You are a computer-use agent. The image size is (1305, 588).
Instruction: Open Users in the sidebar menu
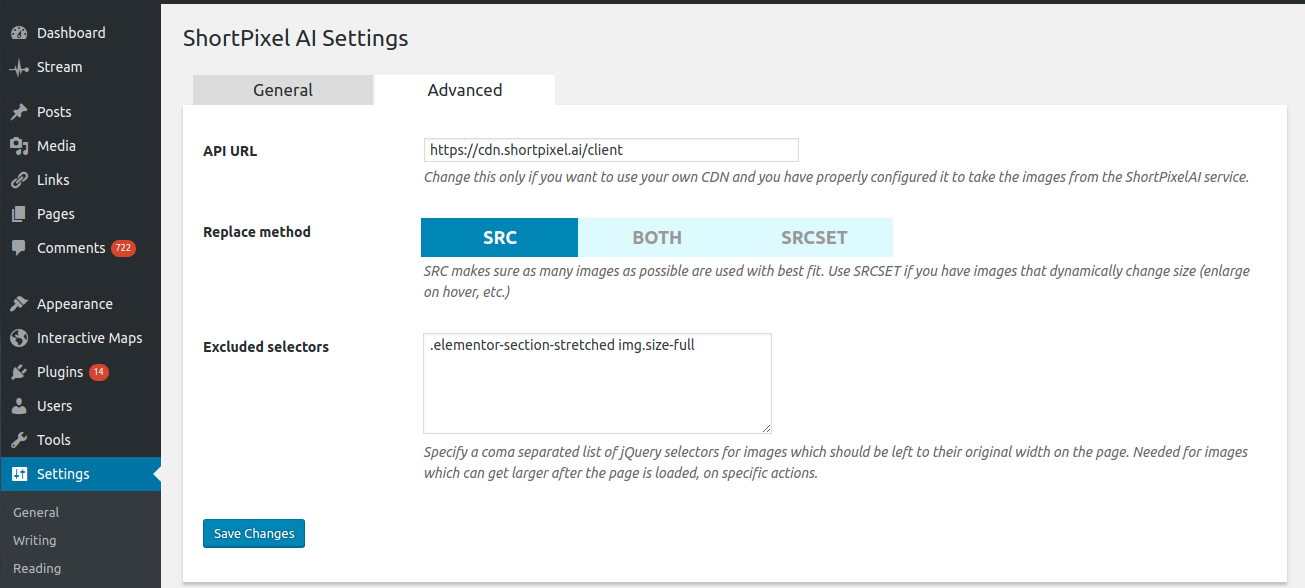[54, 406]
